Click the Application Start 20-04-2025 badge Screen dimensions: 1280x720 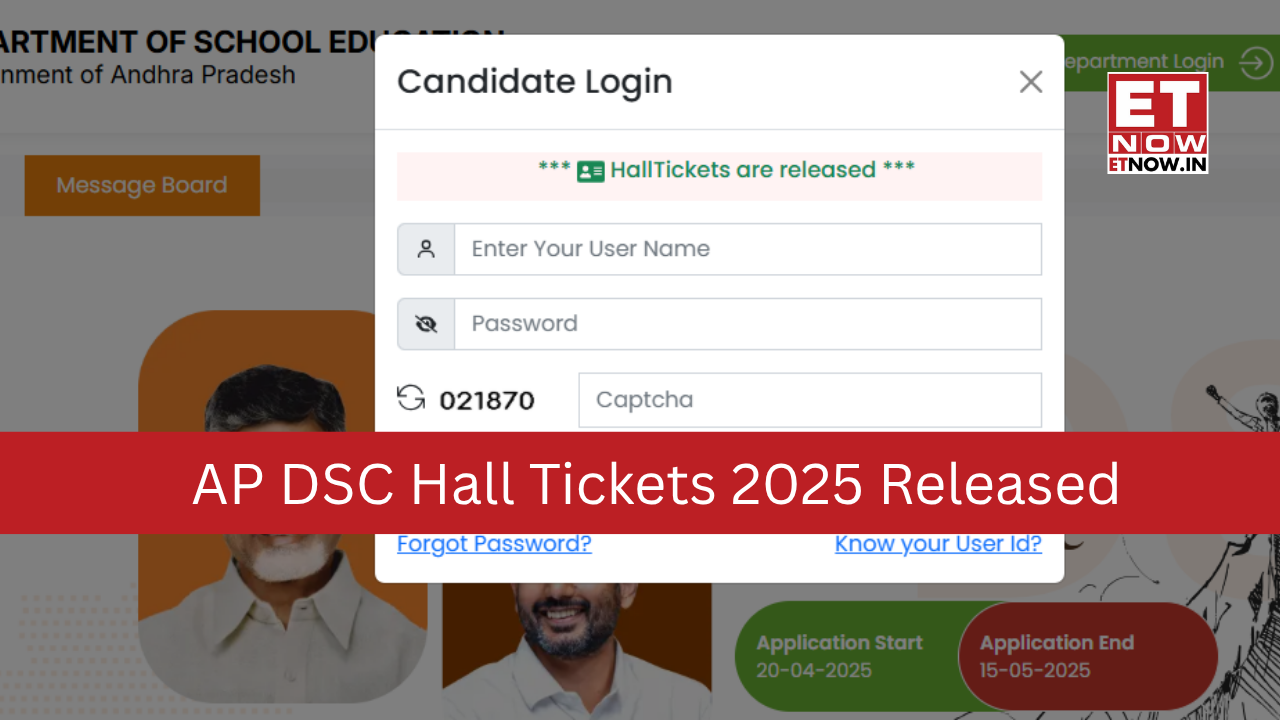840,656
